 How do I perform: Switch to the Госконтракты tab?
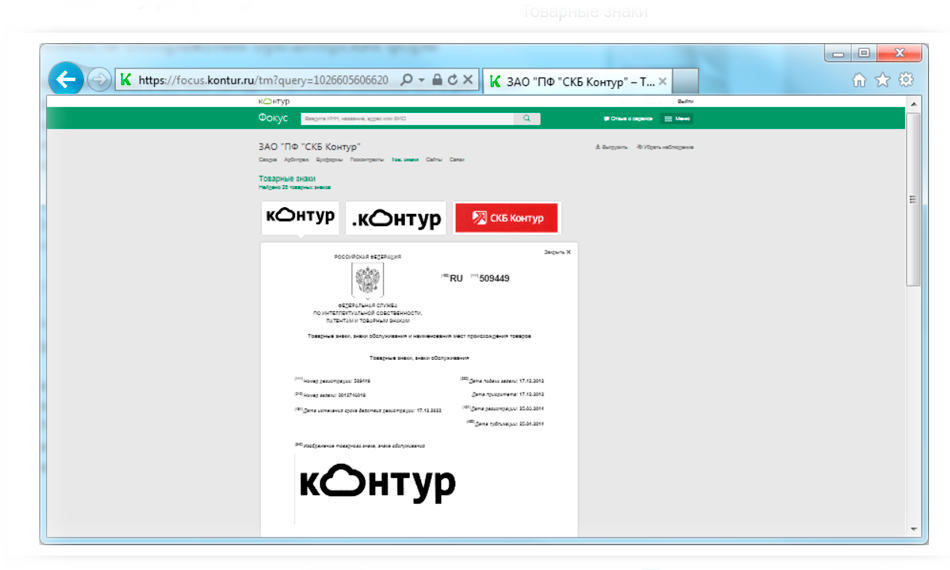[x=367, y=160]
